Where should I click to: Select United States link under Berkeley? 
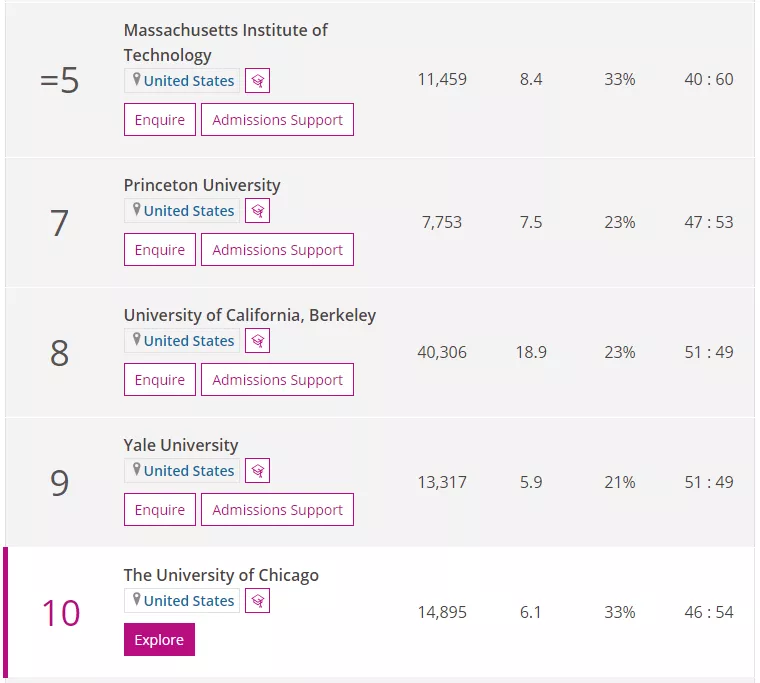click(x=189, y=341)
